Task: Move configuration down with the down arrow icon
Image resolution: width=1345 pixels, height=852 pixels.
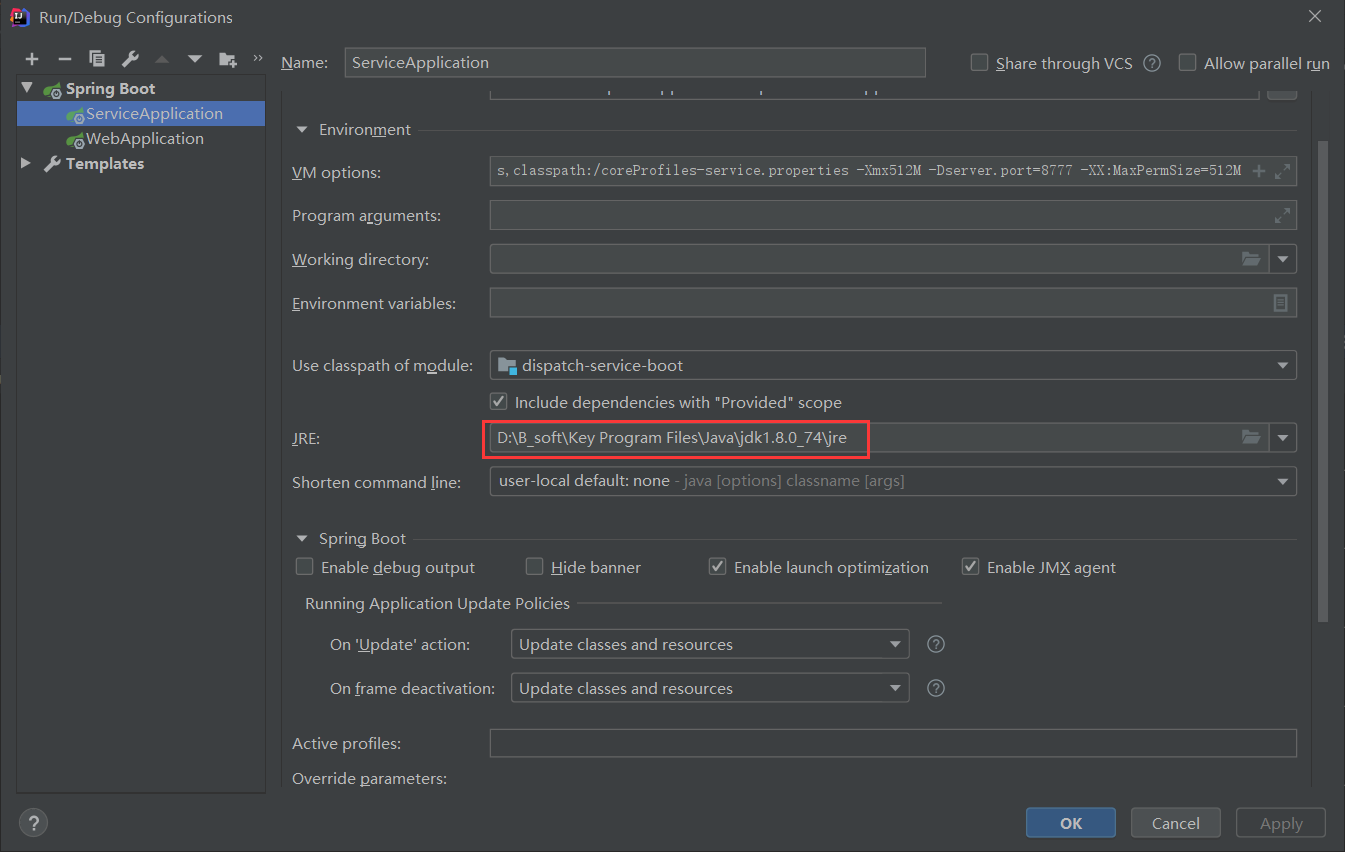Action: (x=194, y=58)
